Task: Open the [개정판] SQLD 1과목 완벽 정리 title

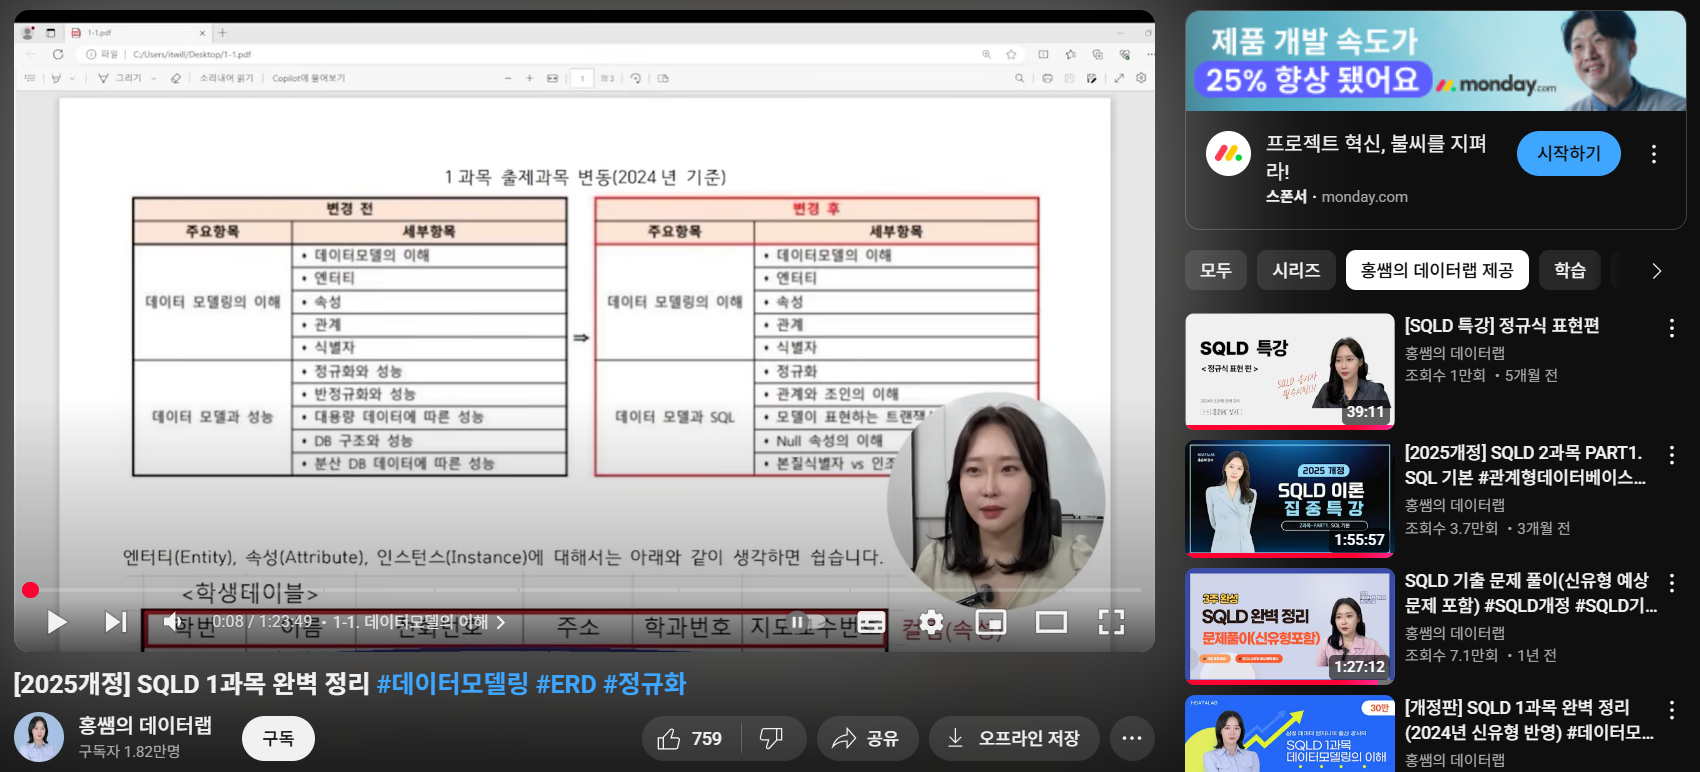Action: (1529, 720)
